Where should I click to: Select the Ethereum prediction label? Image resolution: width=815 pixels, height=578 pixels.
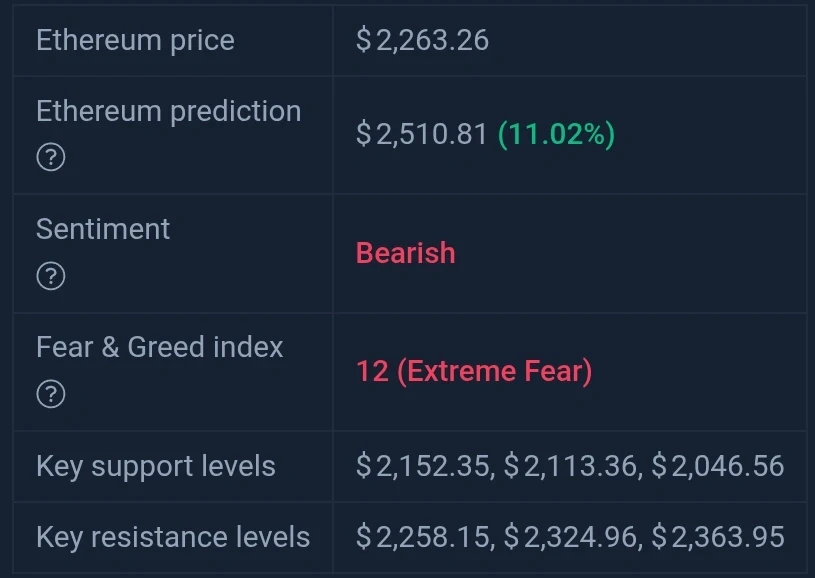[169, 111]
